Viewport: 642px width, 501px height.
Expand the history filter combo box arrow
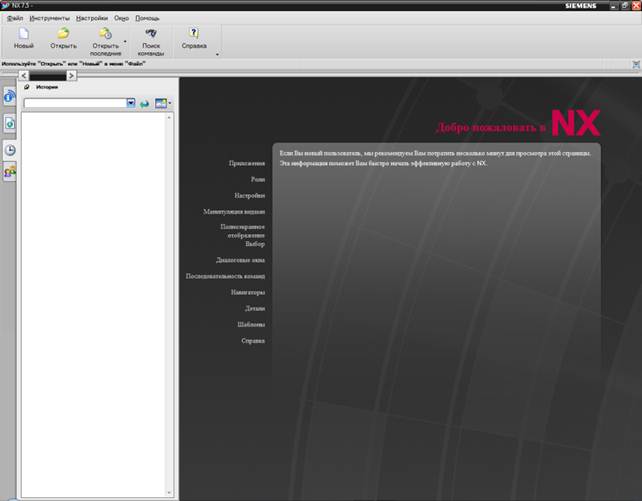[131, 103]
